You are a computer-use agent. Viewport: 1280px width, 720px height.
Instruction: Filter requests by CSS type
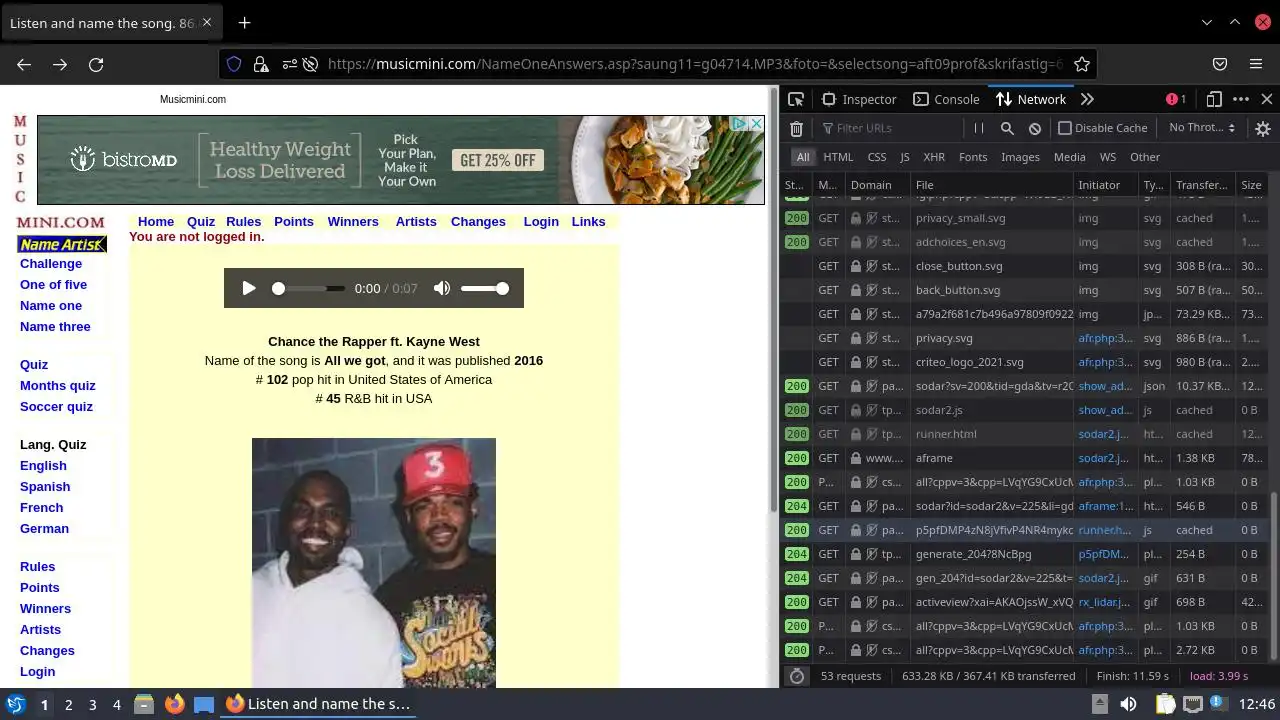click(877, 157)
